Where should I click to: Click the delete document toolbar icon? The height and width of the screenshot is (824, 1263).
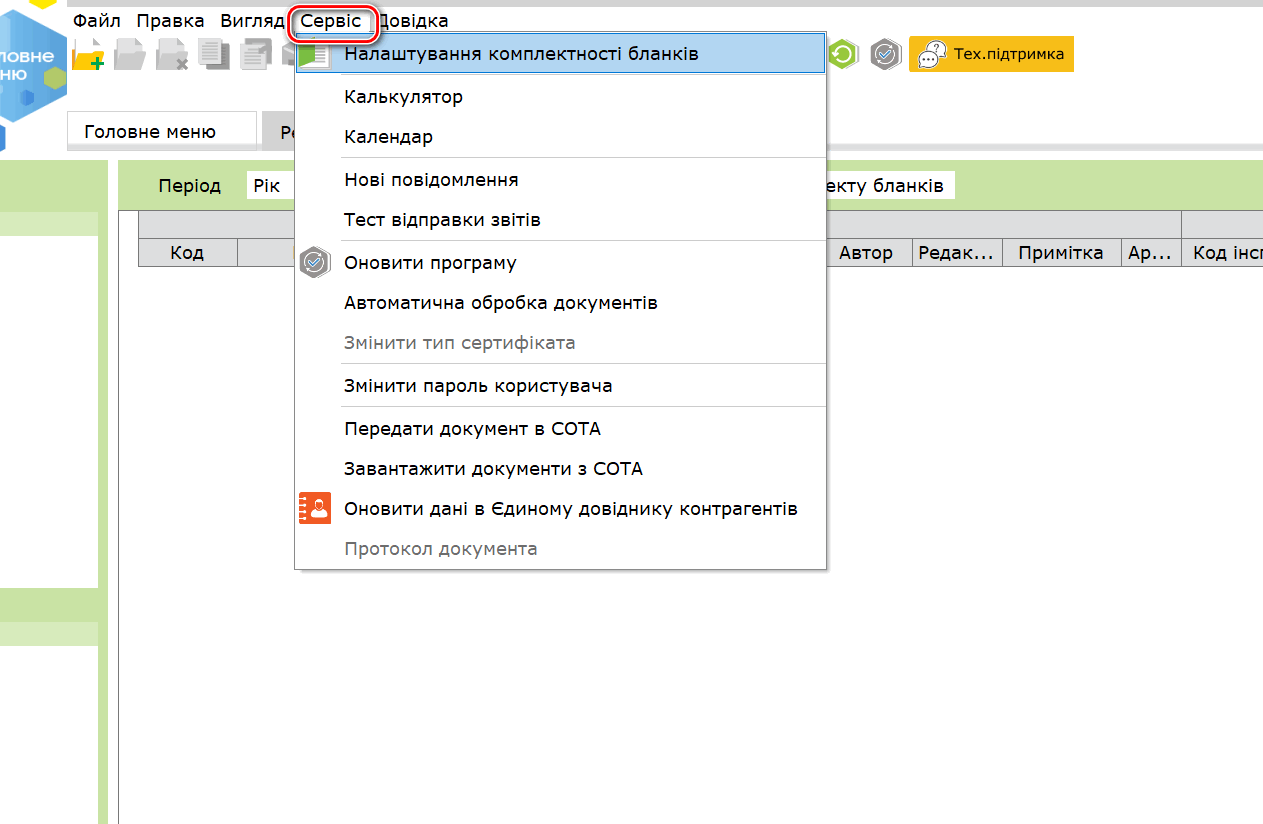pos(172,54)
